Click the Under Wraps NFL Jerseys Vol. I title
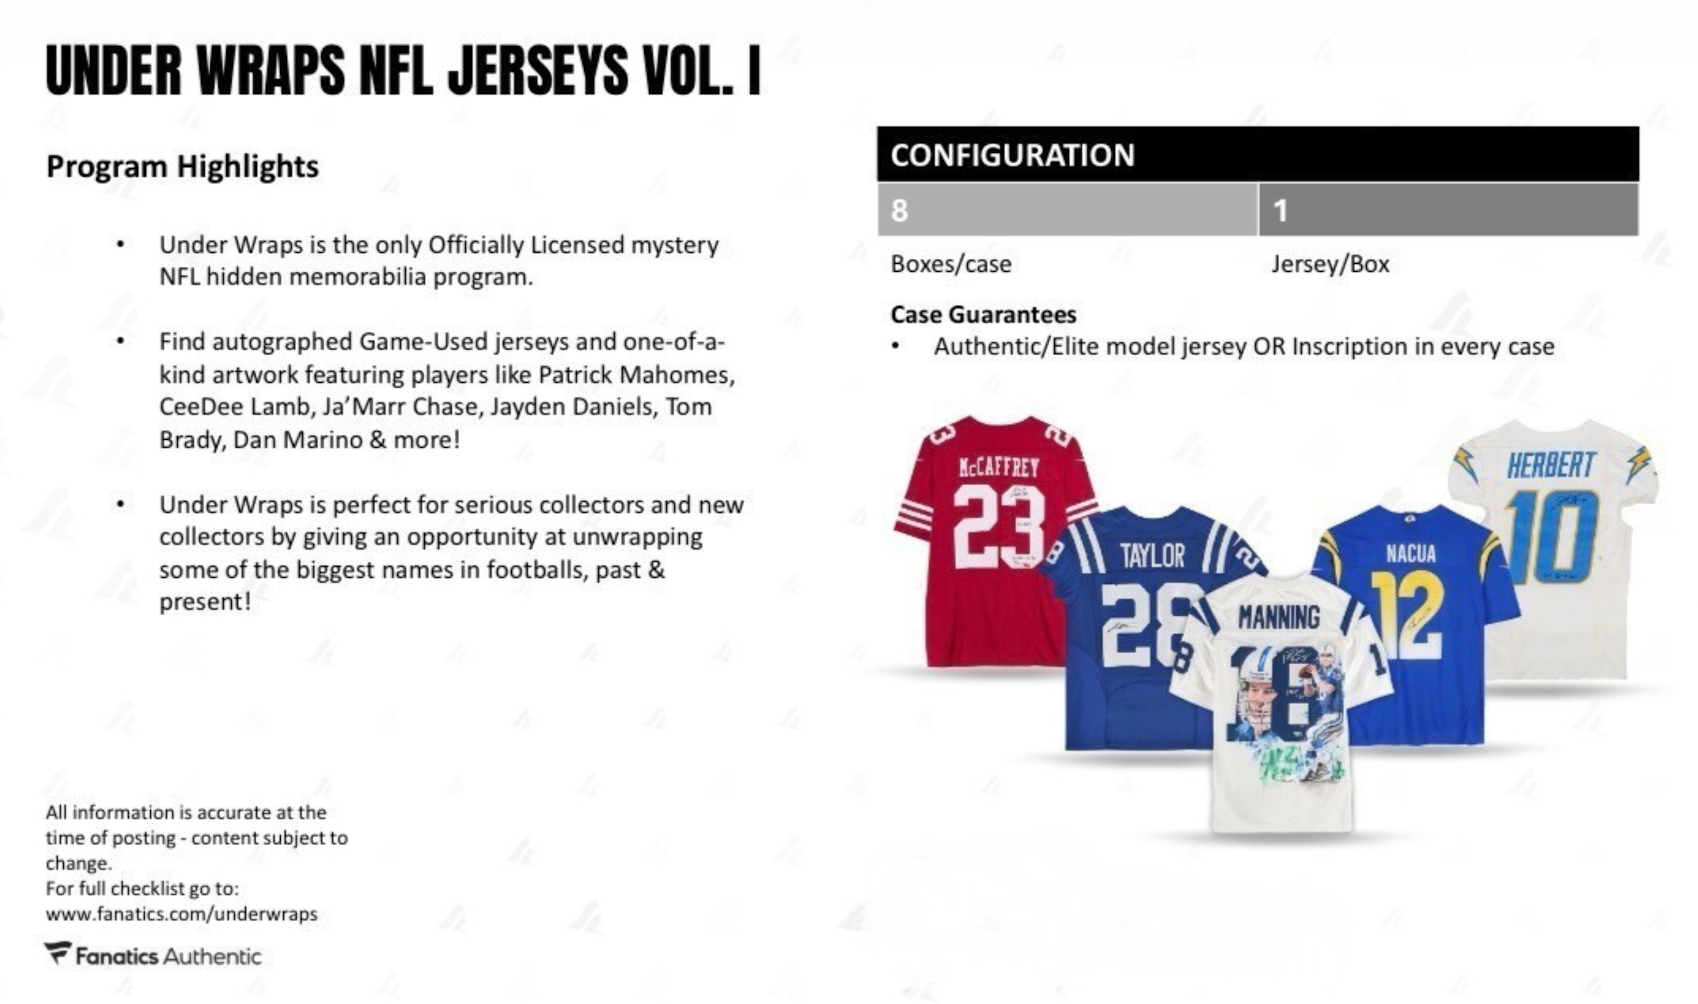1698x1004 pixels. pyautogui.click(x=403, y=70)
